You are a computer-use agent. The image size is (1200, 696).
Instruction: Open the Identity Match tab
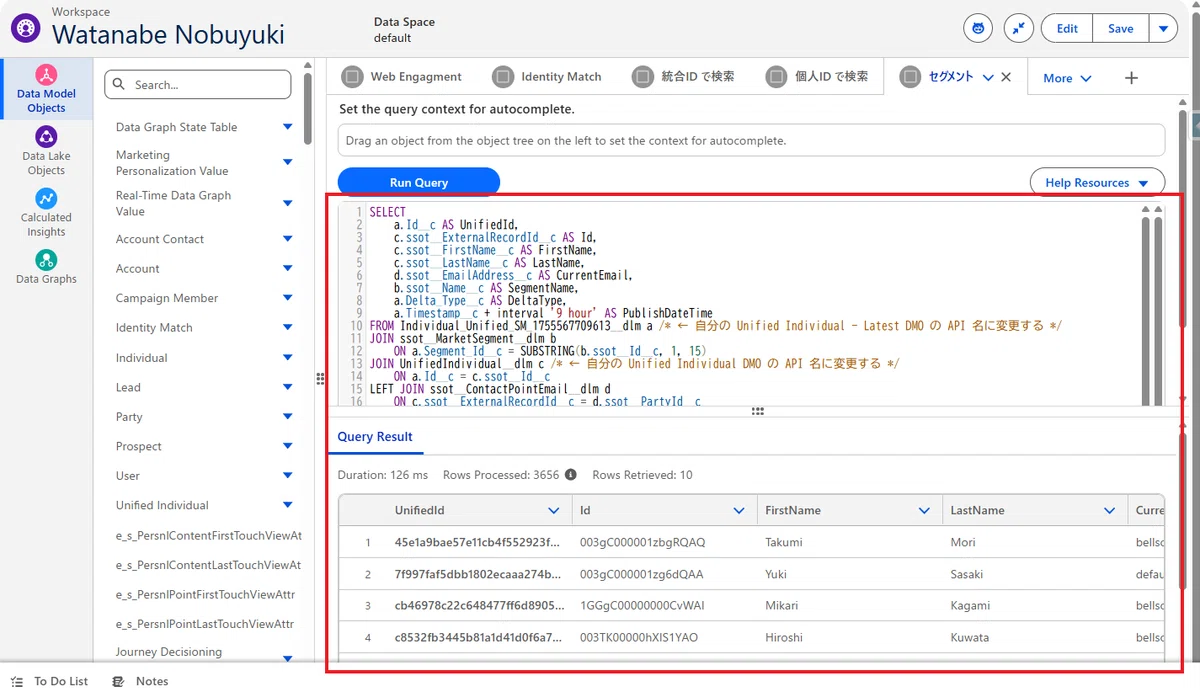548,76
